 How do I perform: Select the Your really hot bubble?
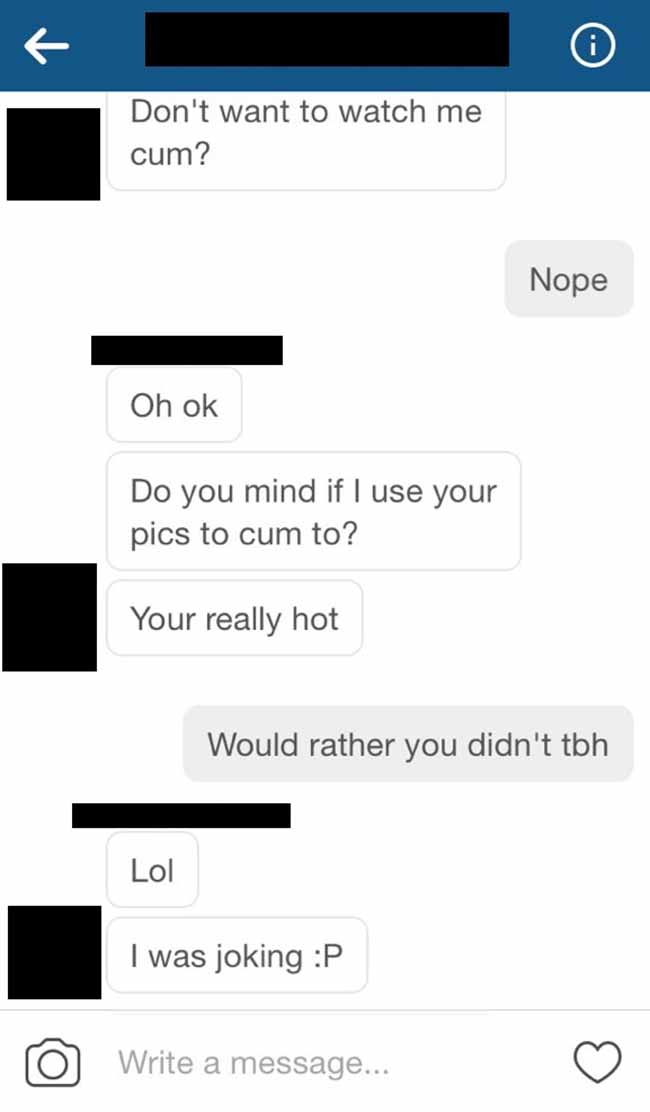click(x=235, y=618)
